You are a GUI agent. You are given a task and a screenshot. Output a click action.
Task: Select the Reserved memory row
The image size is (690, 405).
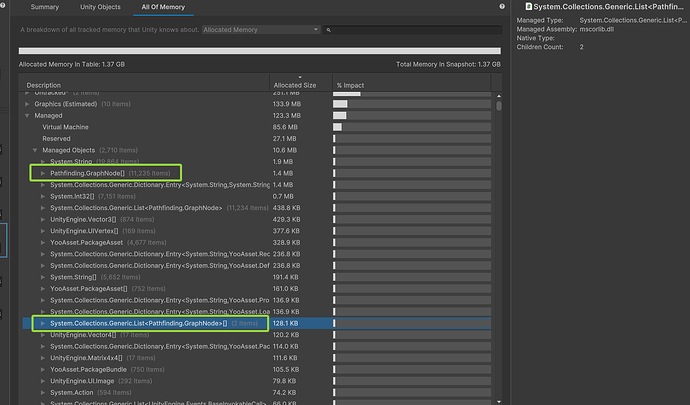pyautogui.click(x=255, y=139)
